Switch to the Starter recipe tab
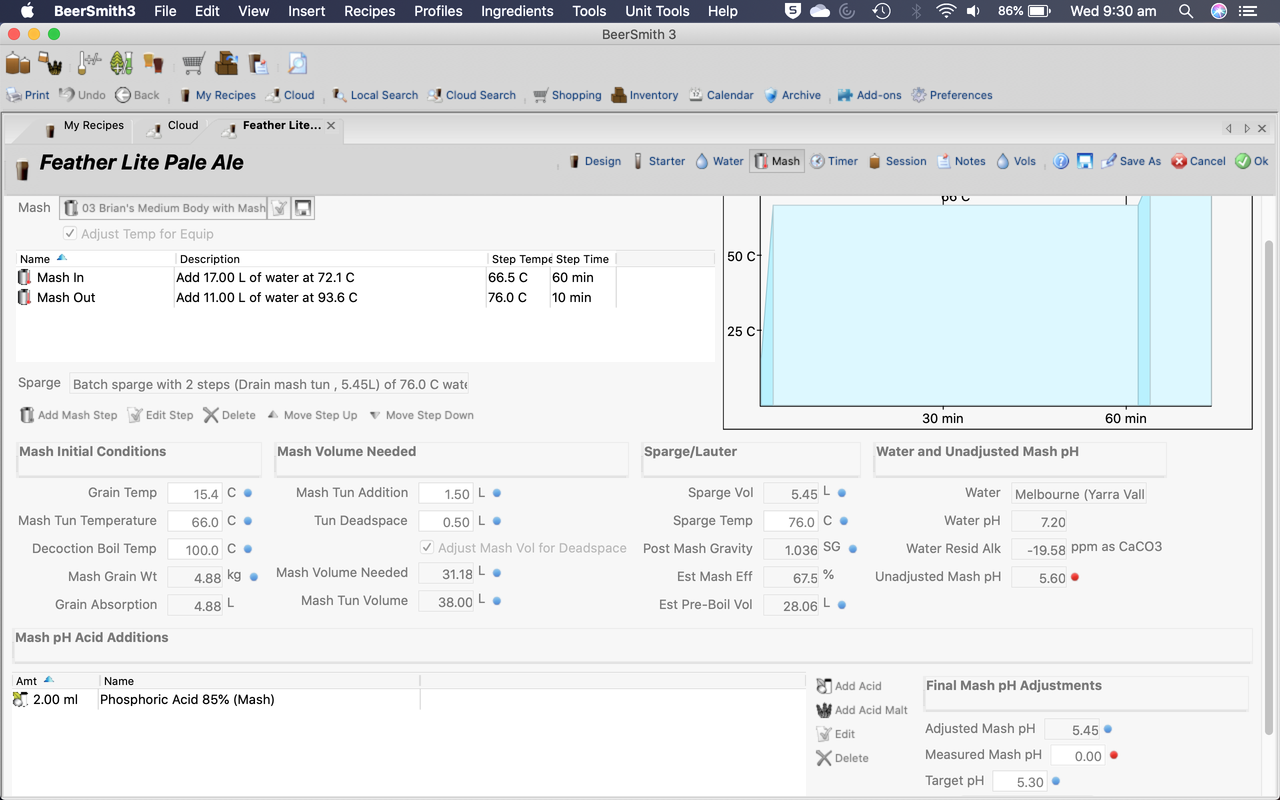Image resolution: width=1280 pixels, height=800 pixels. pyautogui.click(x=658, y=161)
